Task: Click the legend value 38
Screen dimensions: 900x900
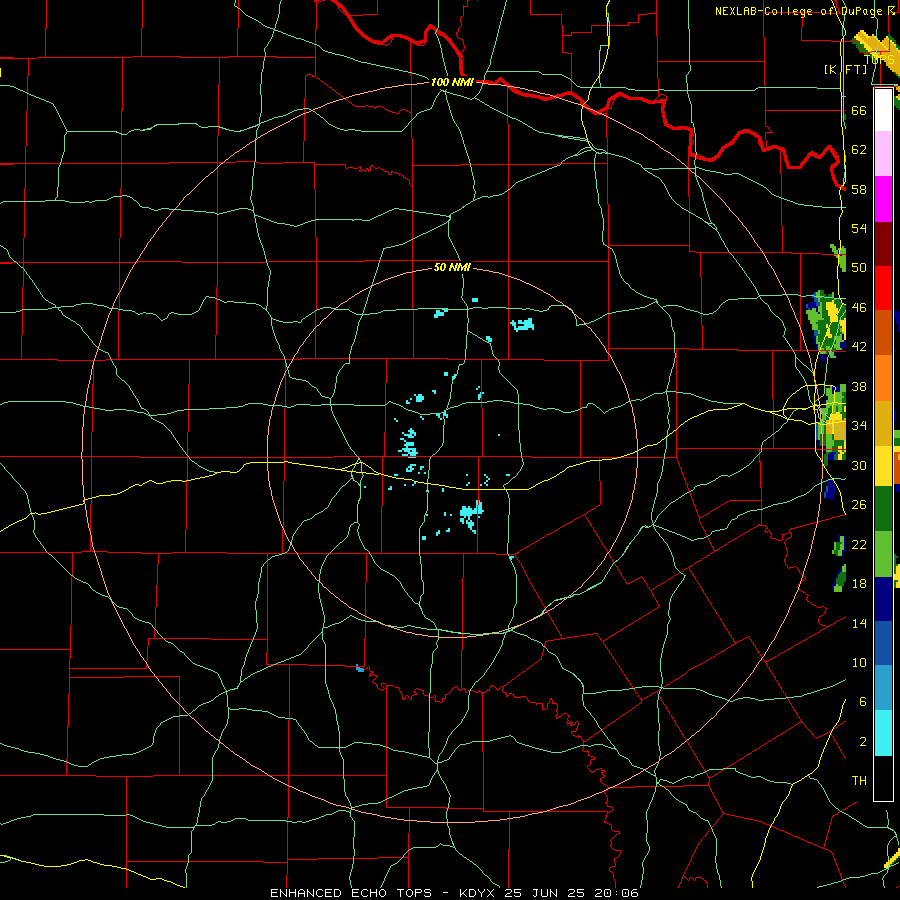Action: [859, 387]
